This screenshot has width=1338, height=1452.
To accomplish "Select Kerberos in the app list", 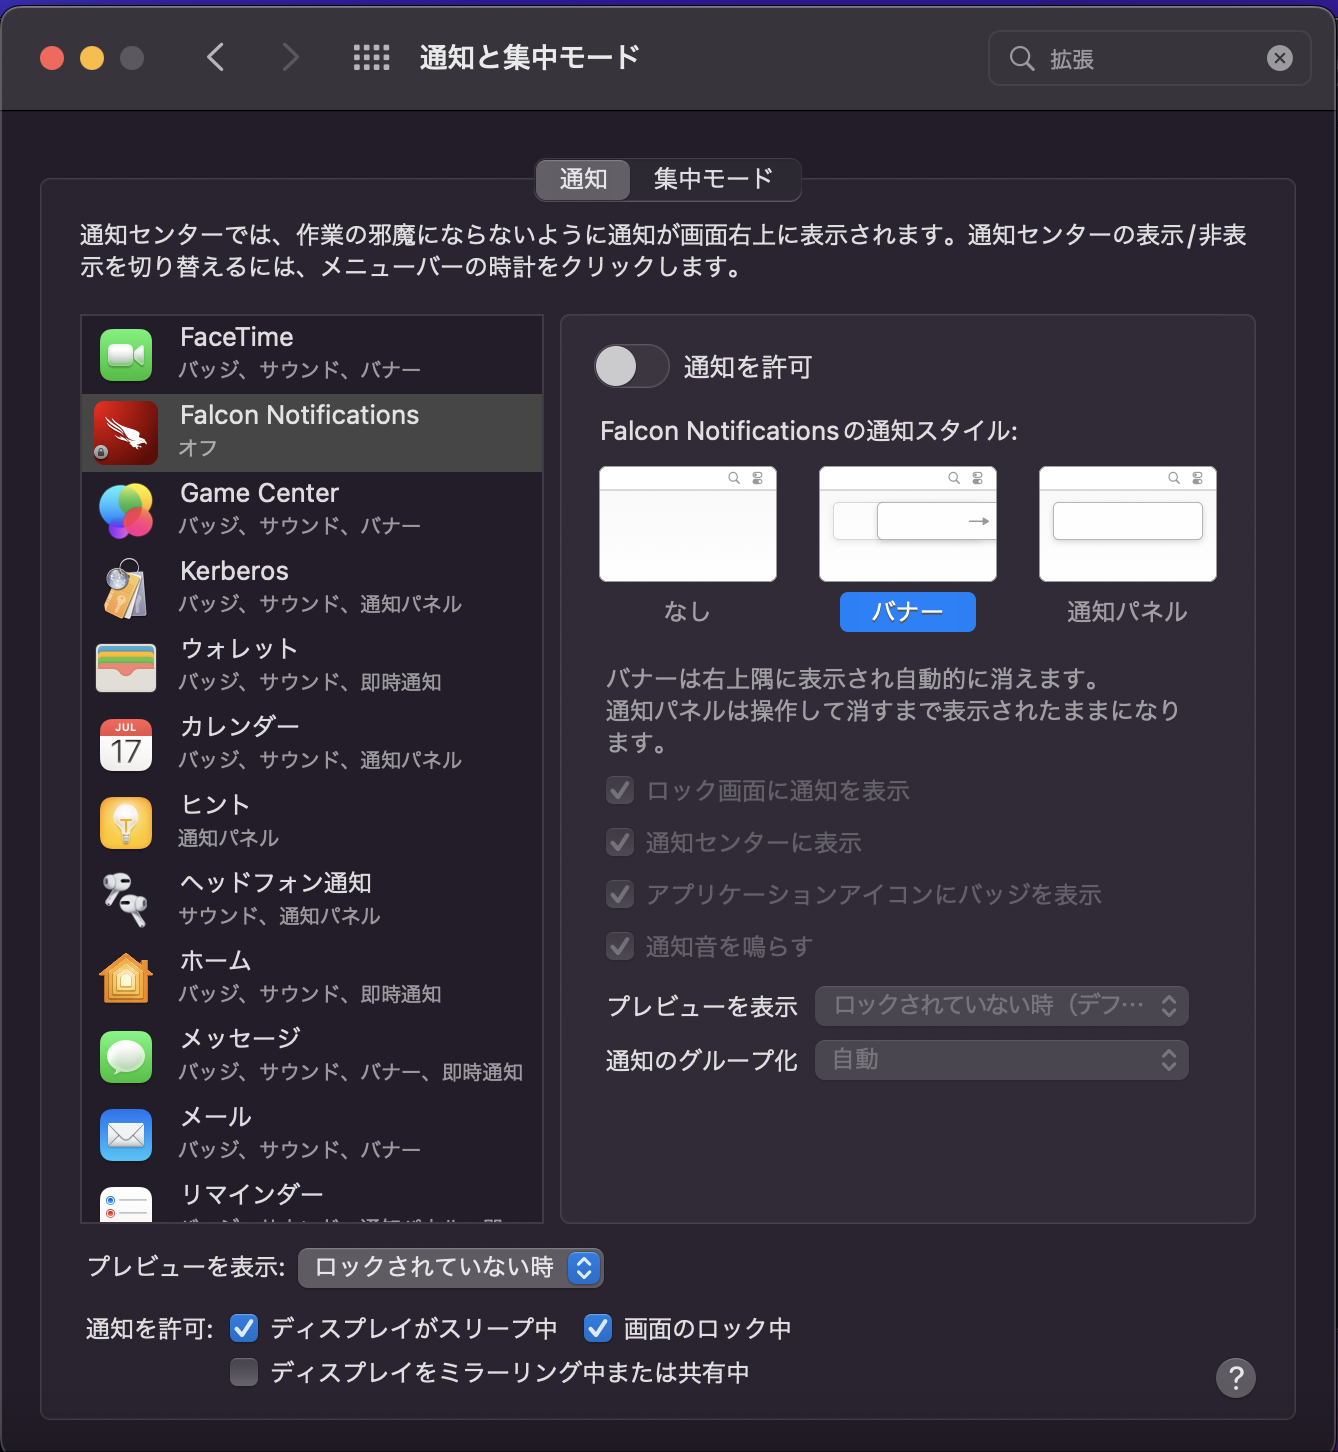I will tap(234, 571).
